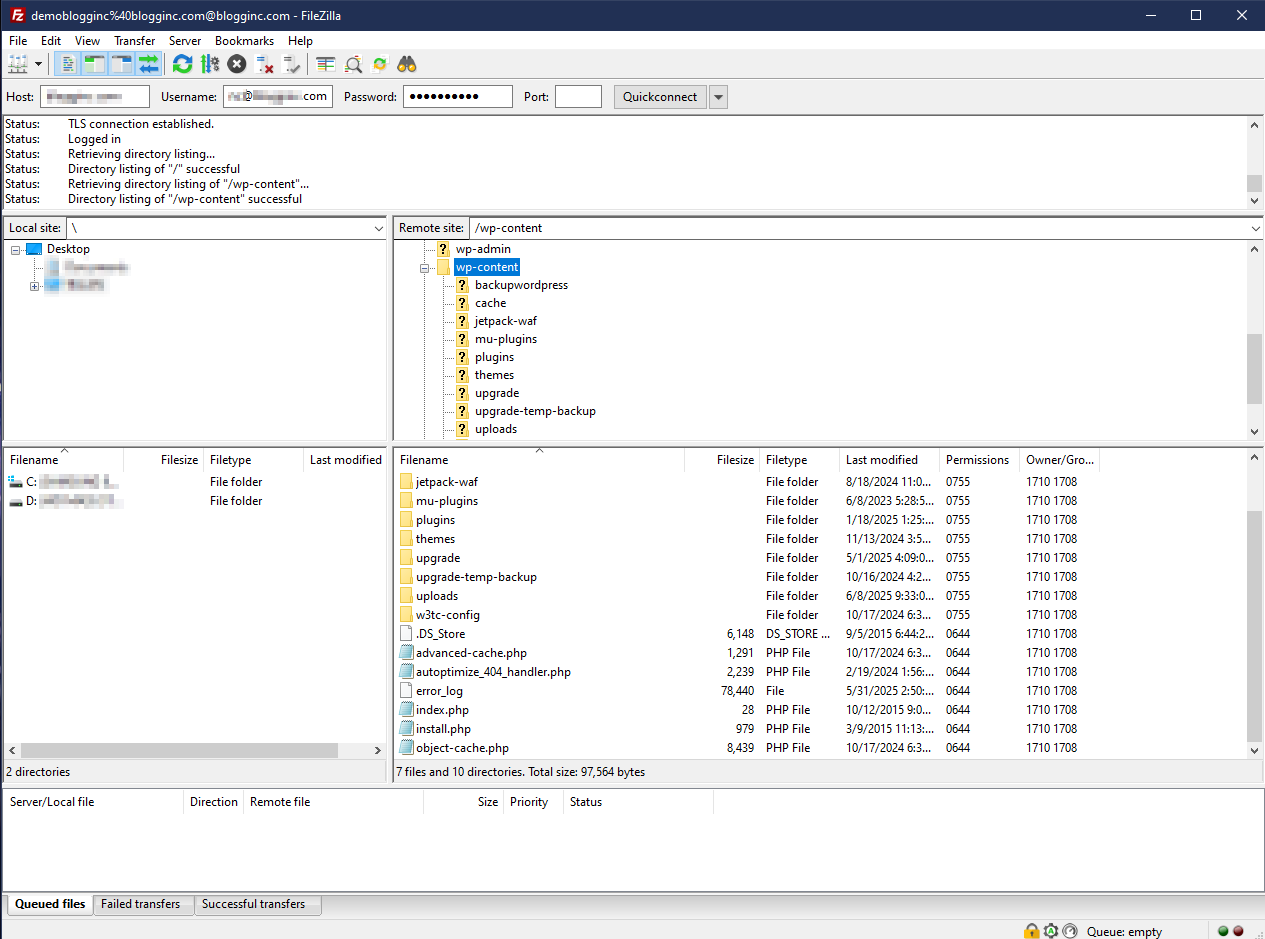
Task: Expand the Remote site path dropdown
Action: coord(1255,228)
